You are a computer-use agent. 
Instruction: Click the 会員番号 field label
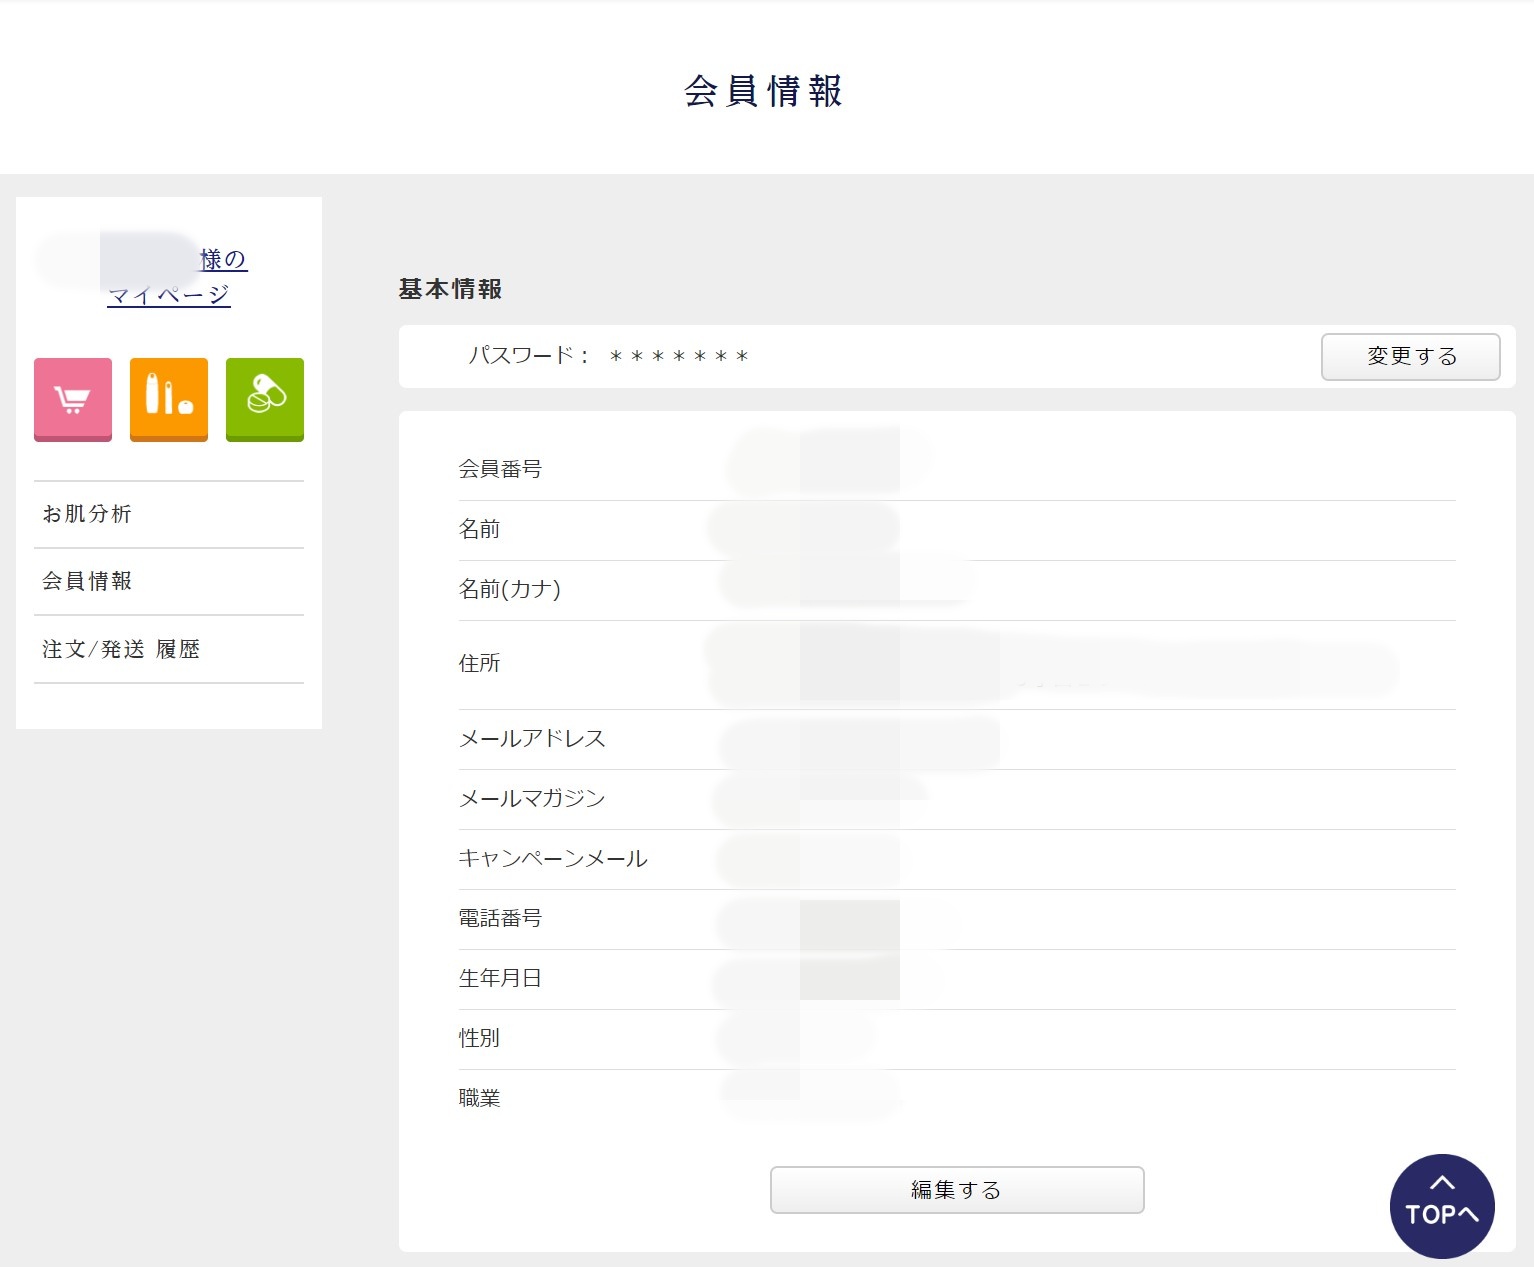500,469
